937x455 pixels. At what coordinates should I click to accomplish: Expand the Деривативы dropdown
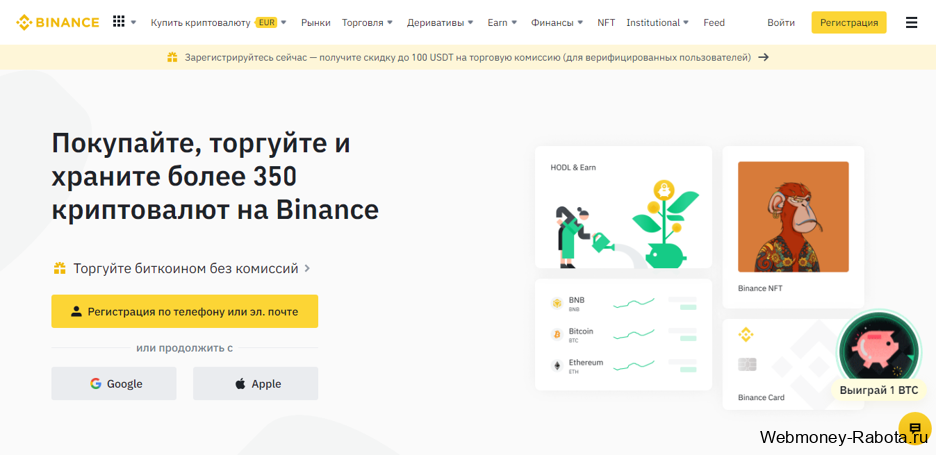(440, 23)
